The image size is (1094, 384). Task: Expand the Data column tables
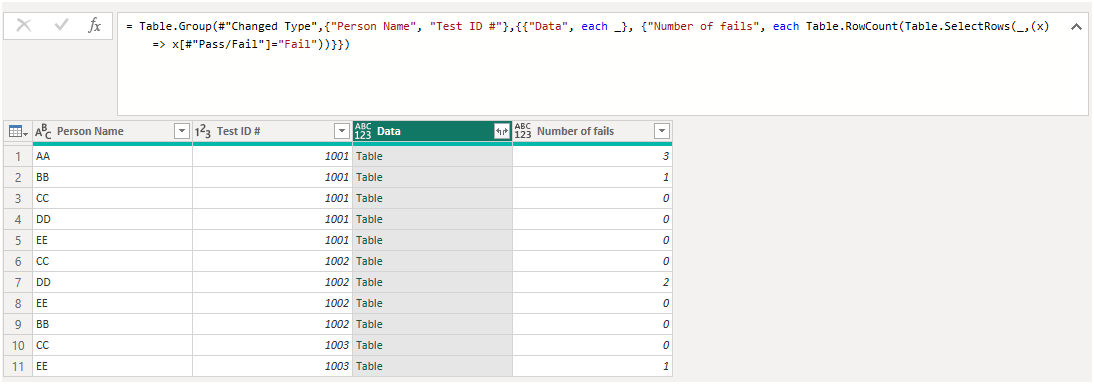[502, 131]
